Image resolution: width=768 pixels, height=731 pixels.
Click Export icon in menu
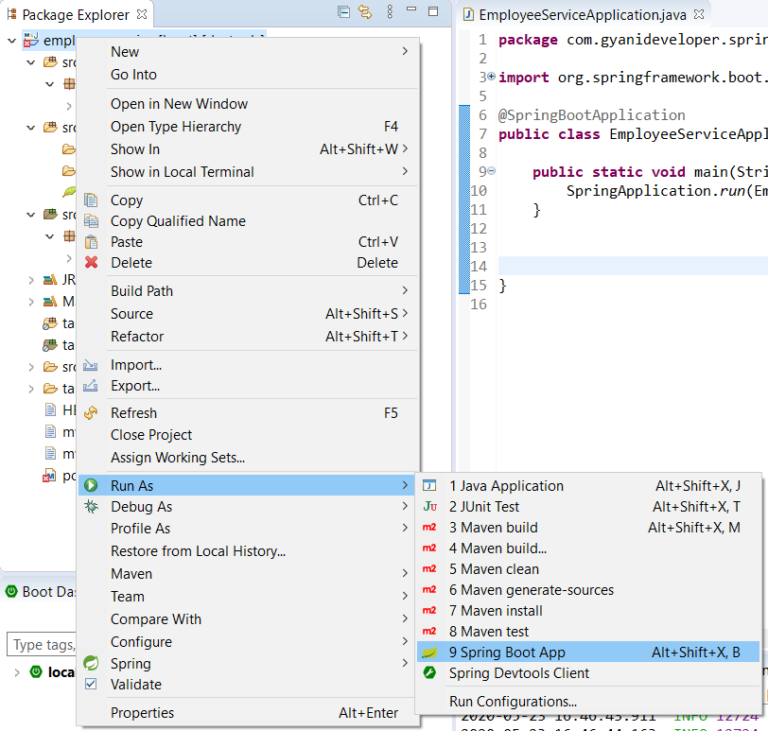(x=90, y=386)
